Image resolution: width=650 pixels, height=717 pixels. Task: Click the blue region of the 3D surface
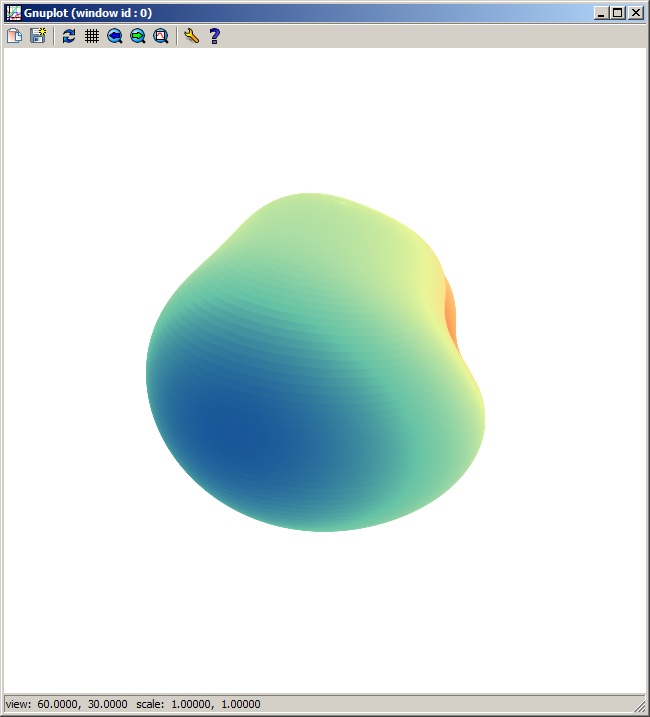[x=247, y=434]
